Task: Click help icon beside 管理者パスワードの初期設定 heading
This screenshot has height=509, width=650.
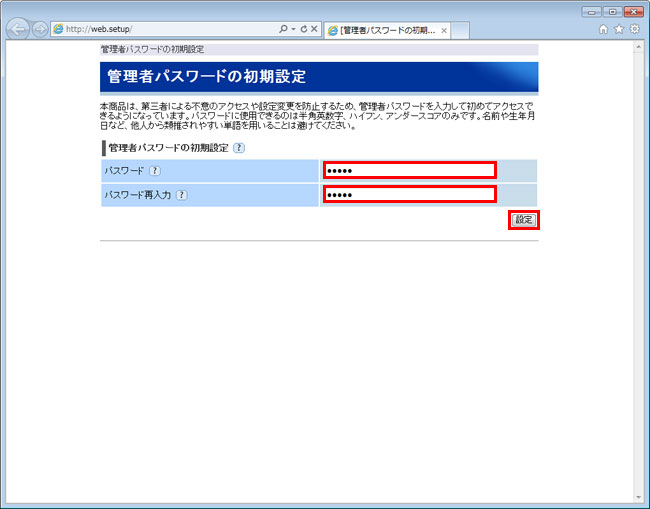Action: [x=239, y=148]
